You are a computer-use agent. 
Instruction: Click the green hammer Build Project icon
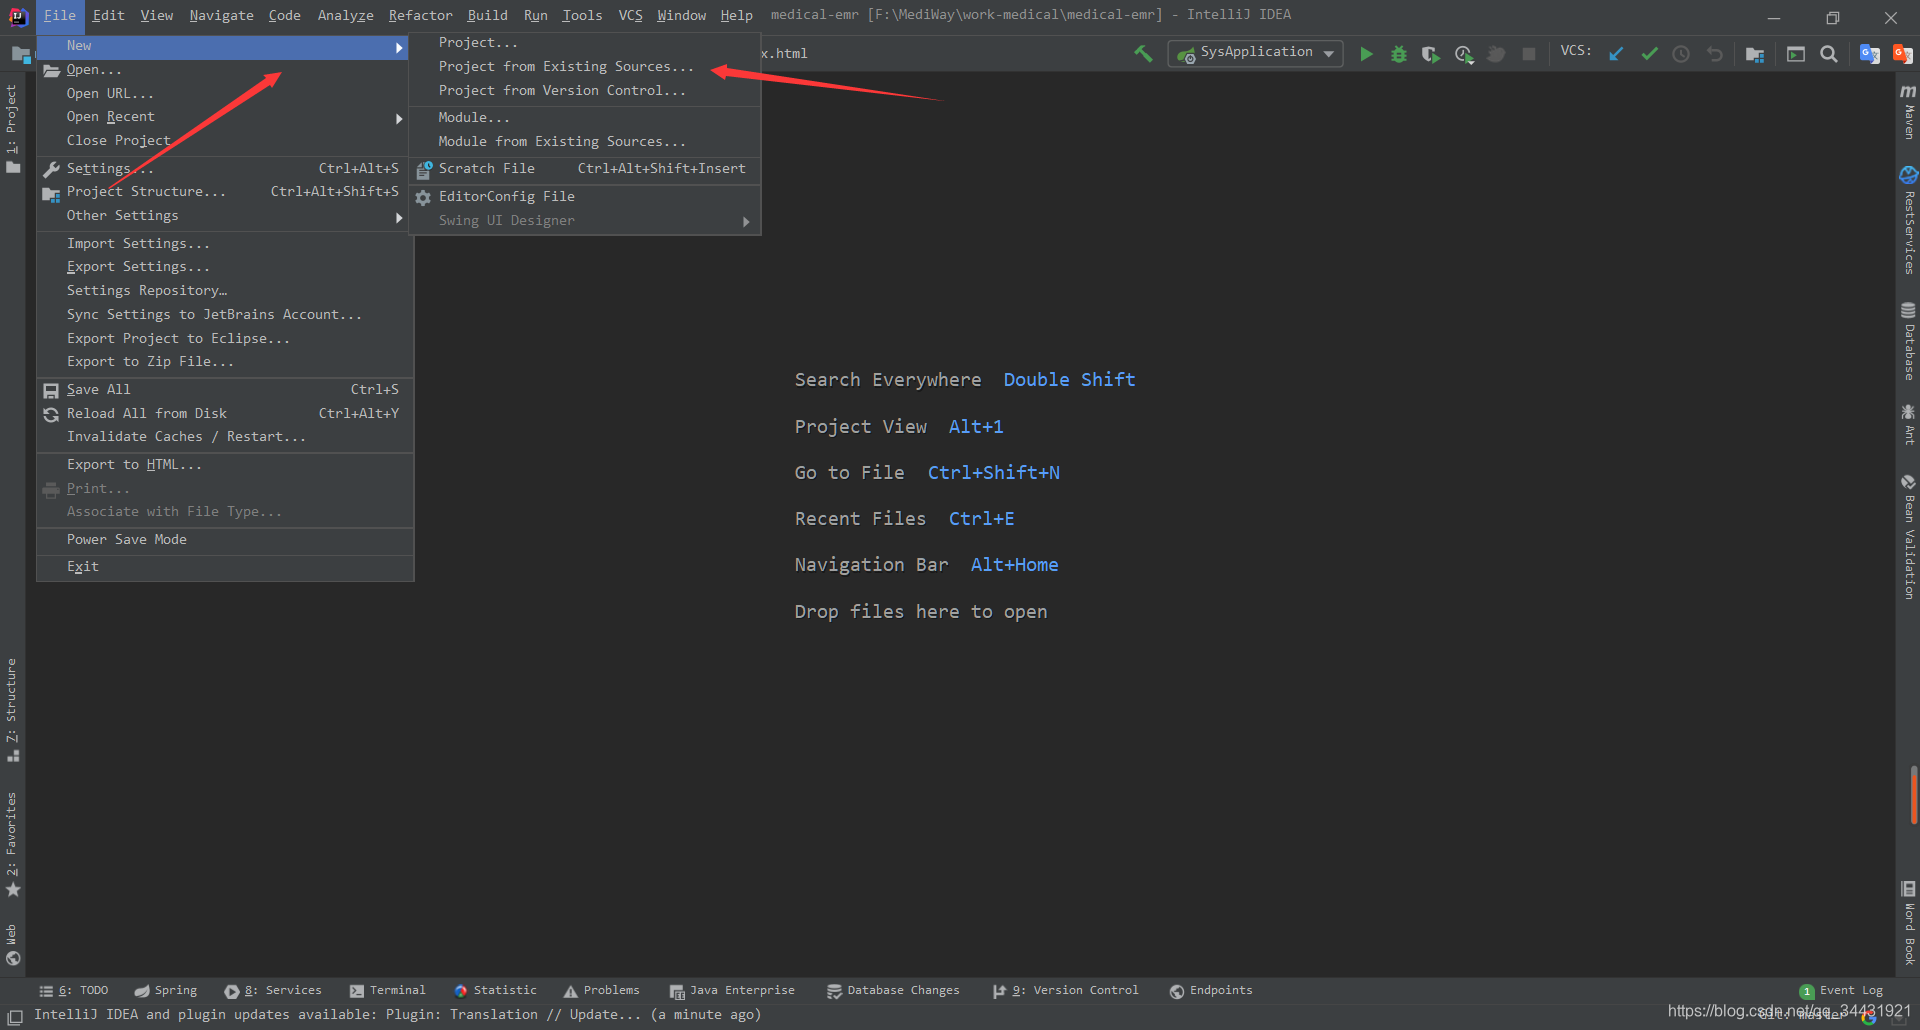1143,53
